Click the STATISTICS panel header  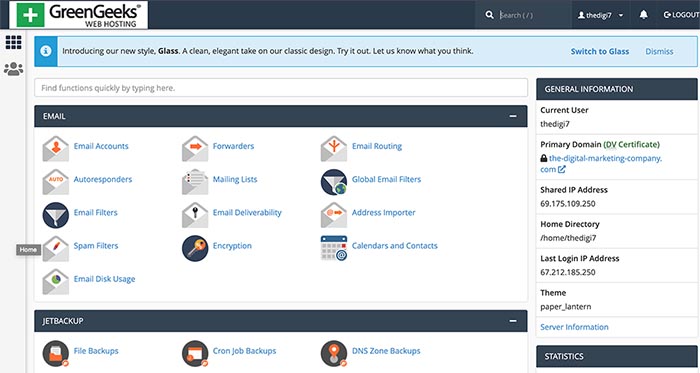point(617,356)
